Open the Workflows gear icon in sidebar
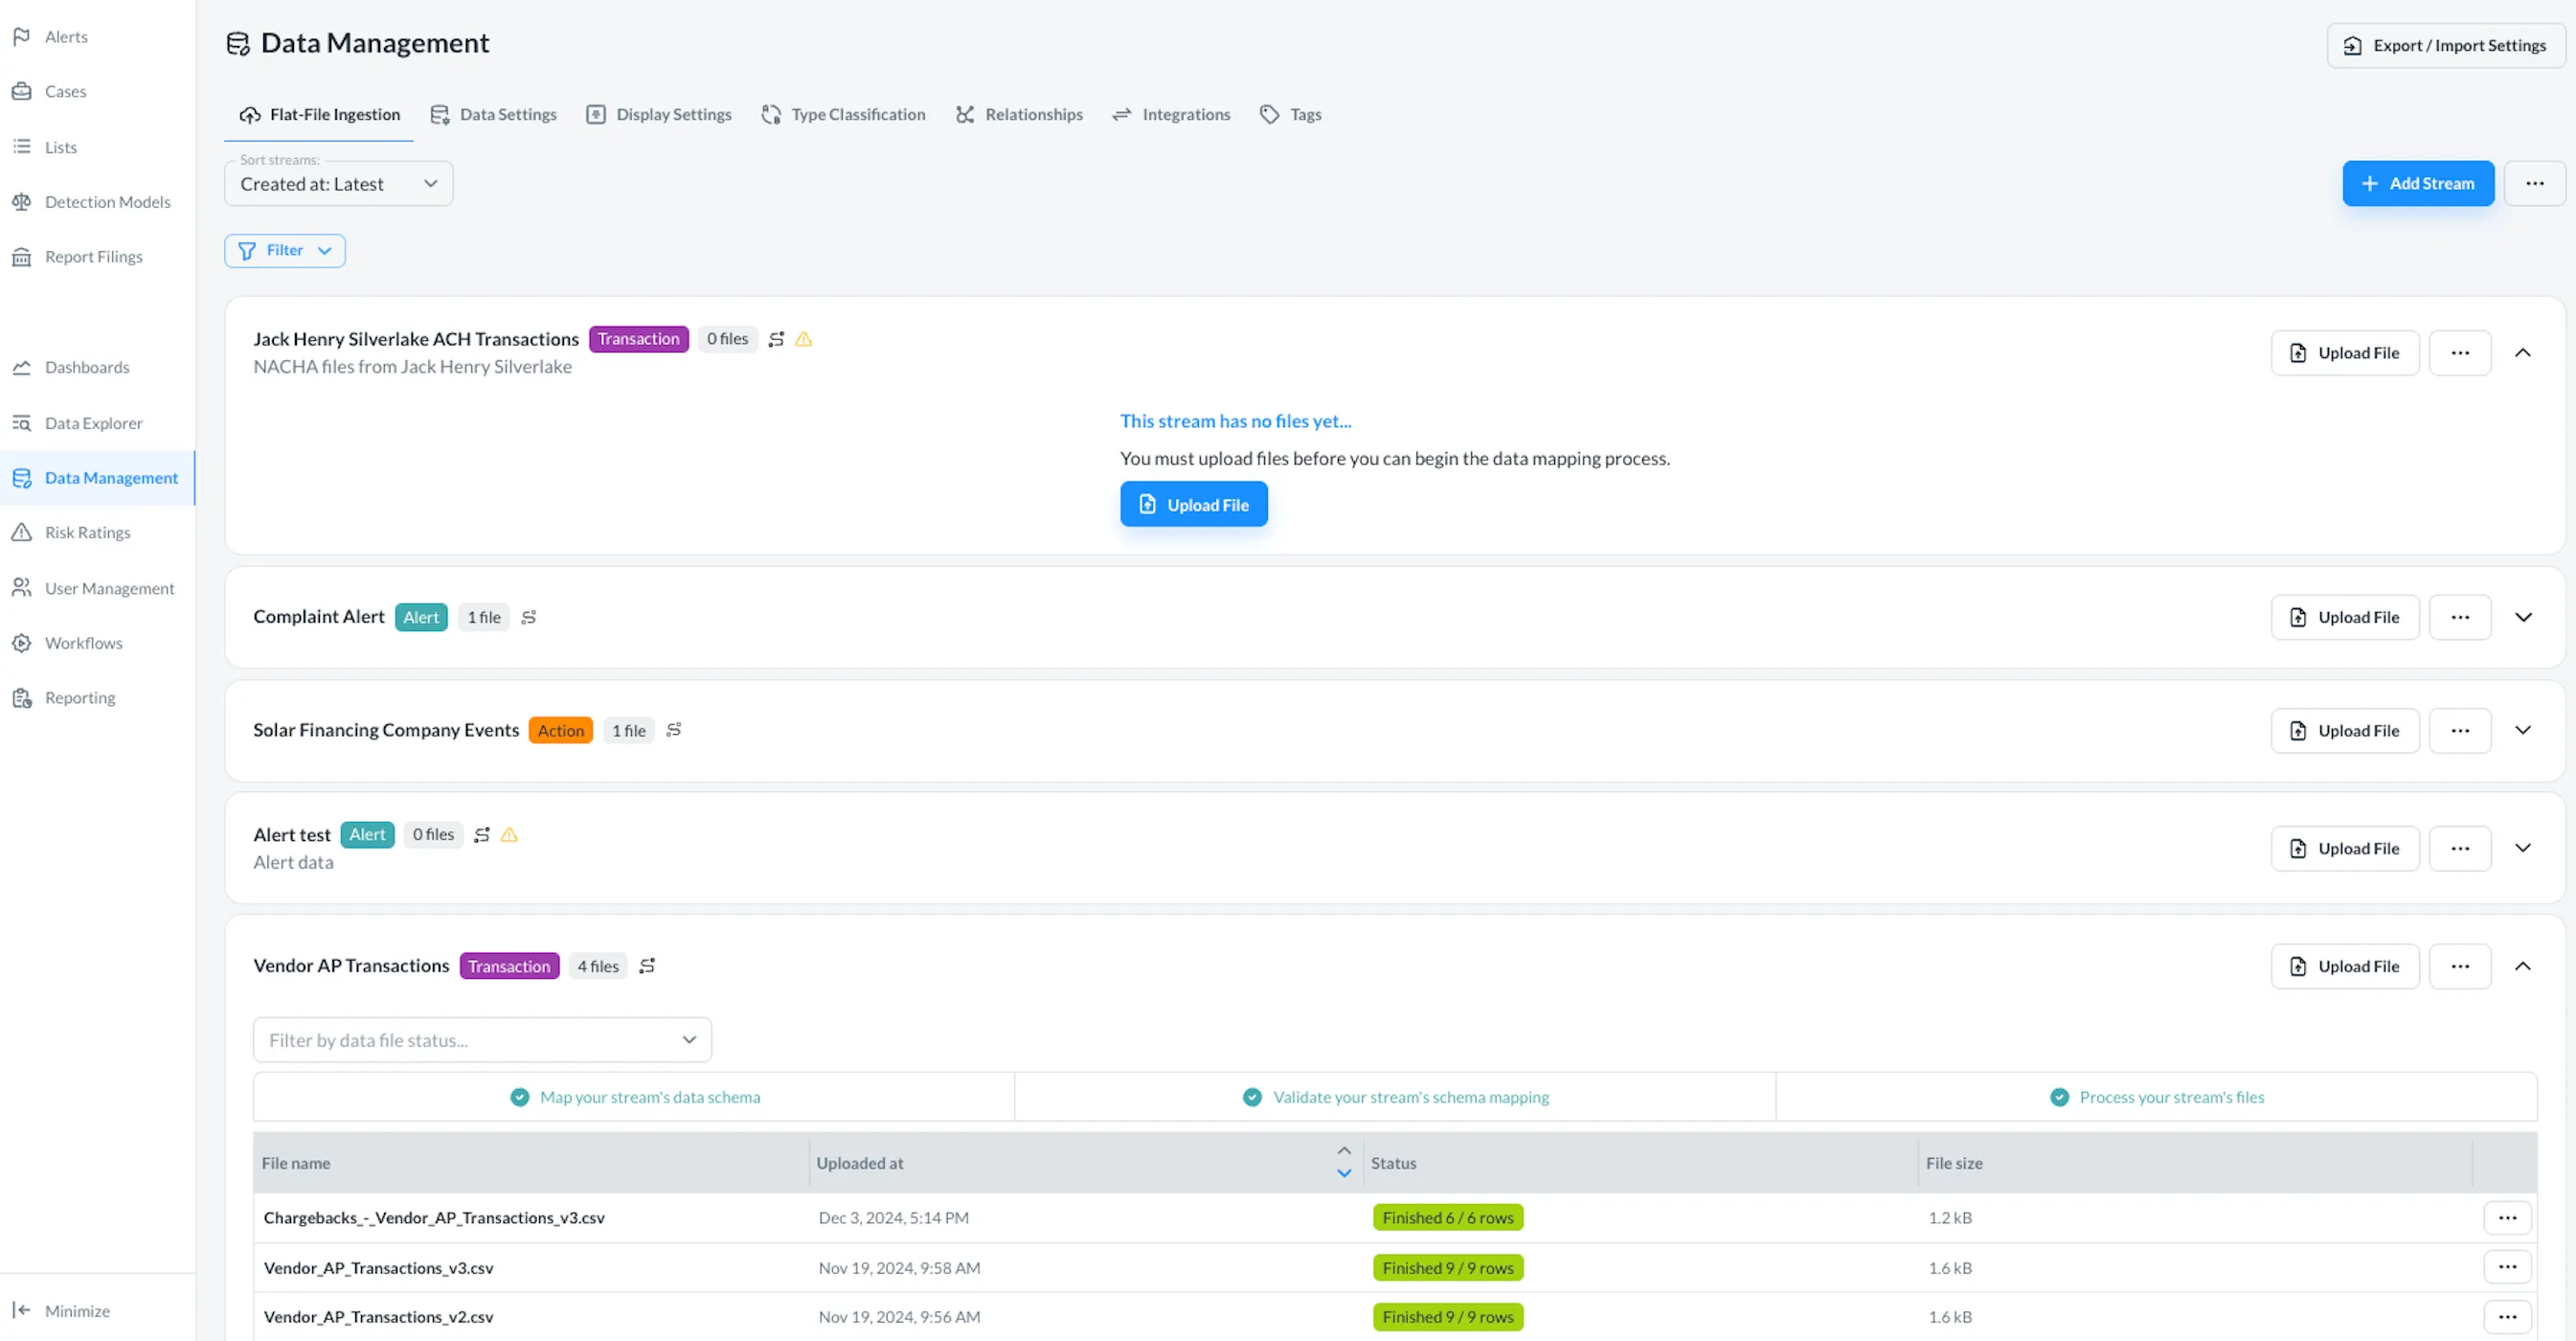 pyautogui.click(x=21, y=643)
